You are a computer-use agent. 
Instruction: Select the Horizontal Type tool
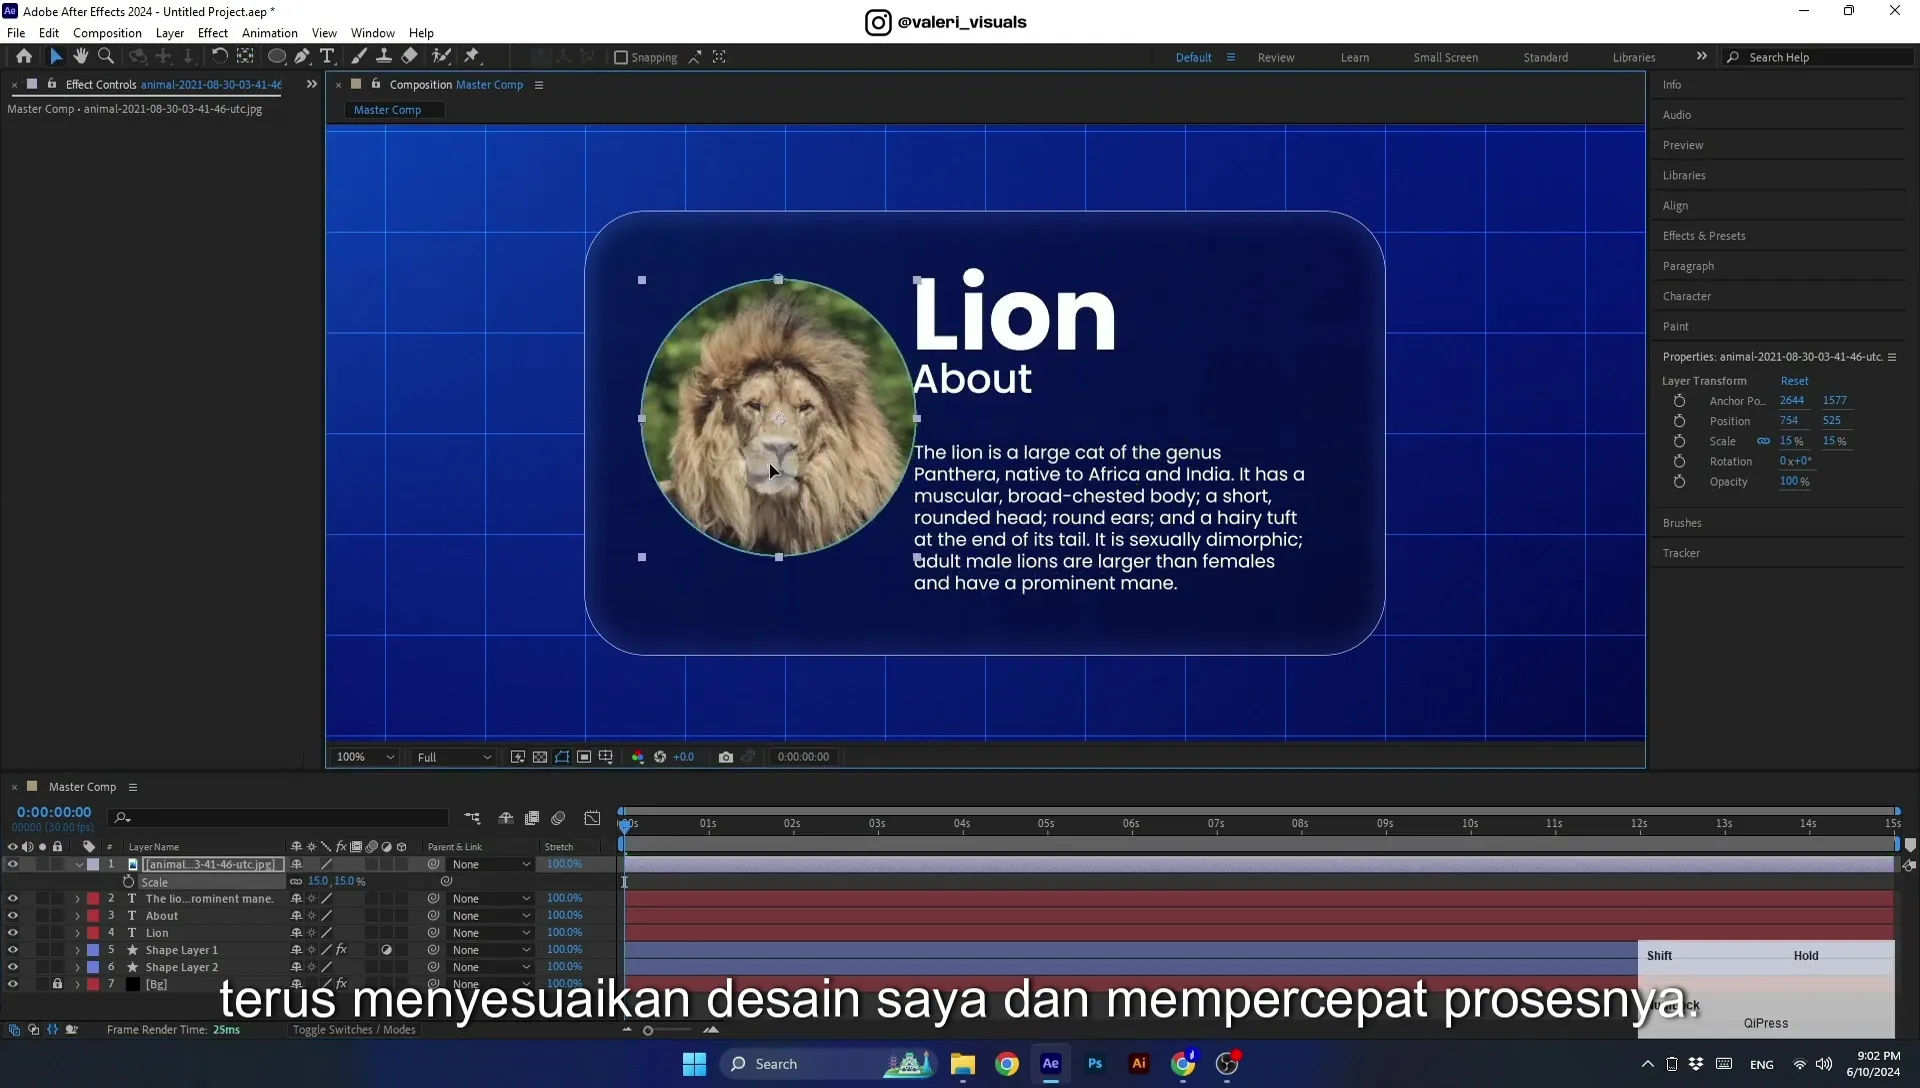point(327,57)
